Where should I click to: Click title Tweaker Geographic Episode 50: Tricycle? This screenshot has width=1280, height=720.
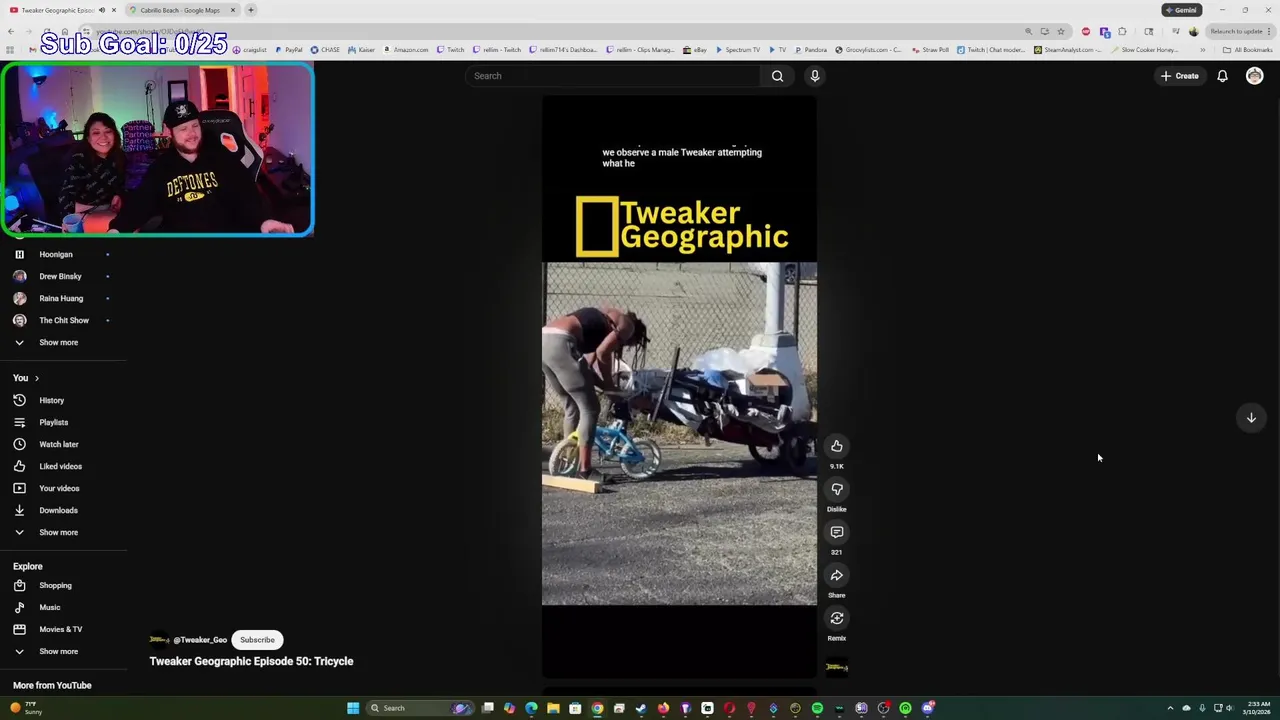pos(251,661)
